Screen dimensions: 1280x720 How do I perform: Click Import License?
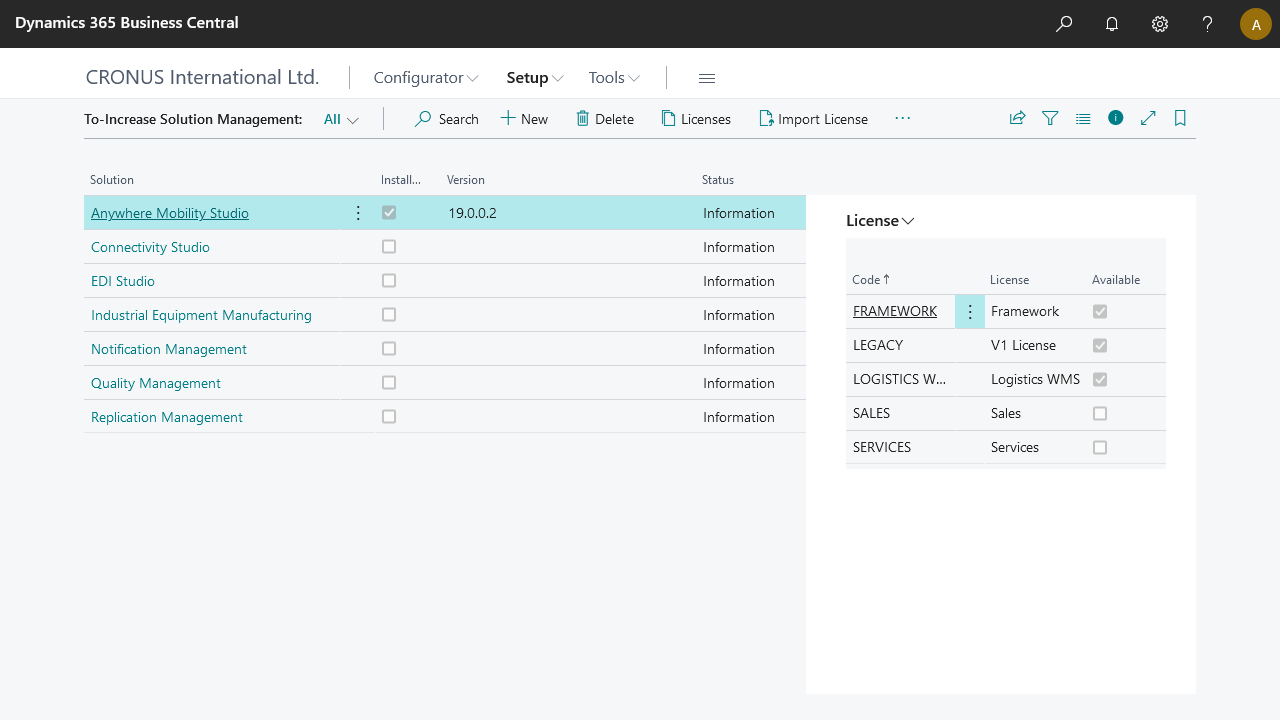pyautogui.click(x=813, y=119)
